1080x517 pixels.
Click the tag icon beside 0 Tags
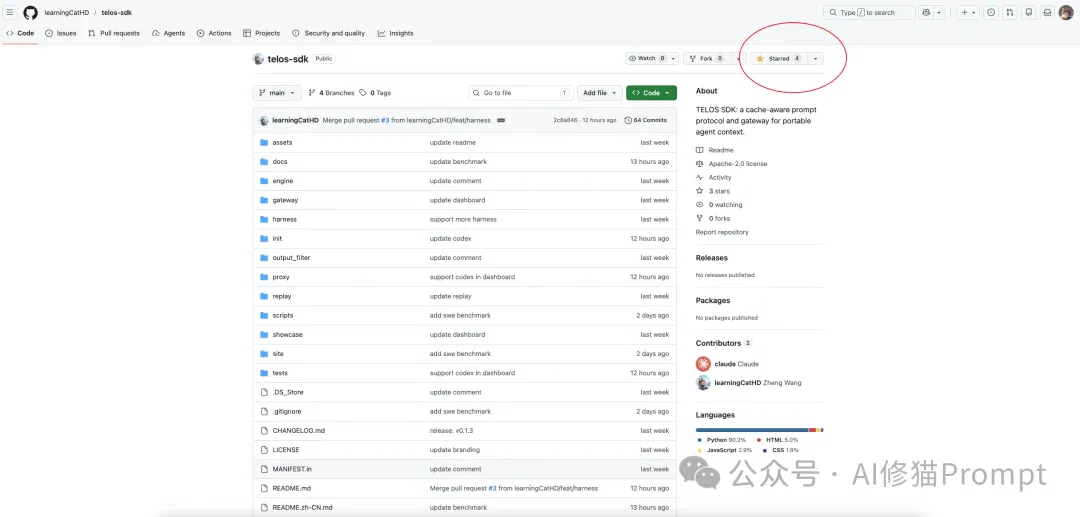(x=364, y=93)
